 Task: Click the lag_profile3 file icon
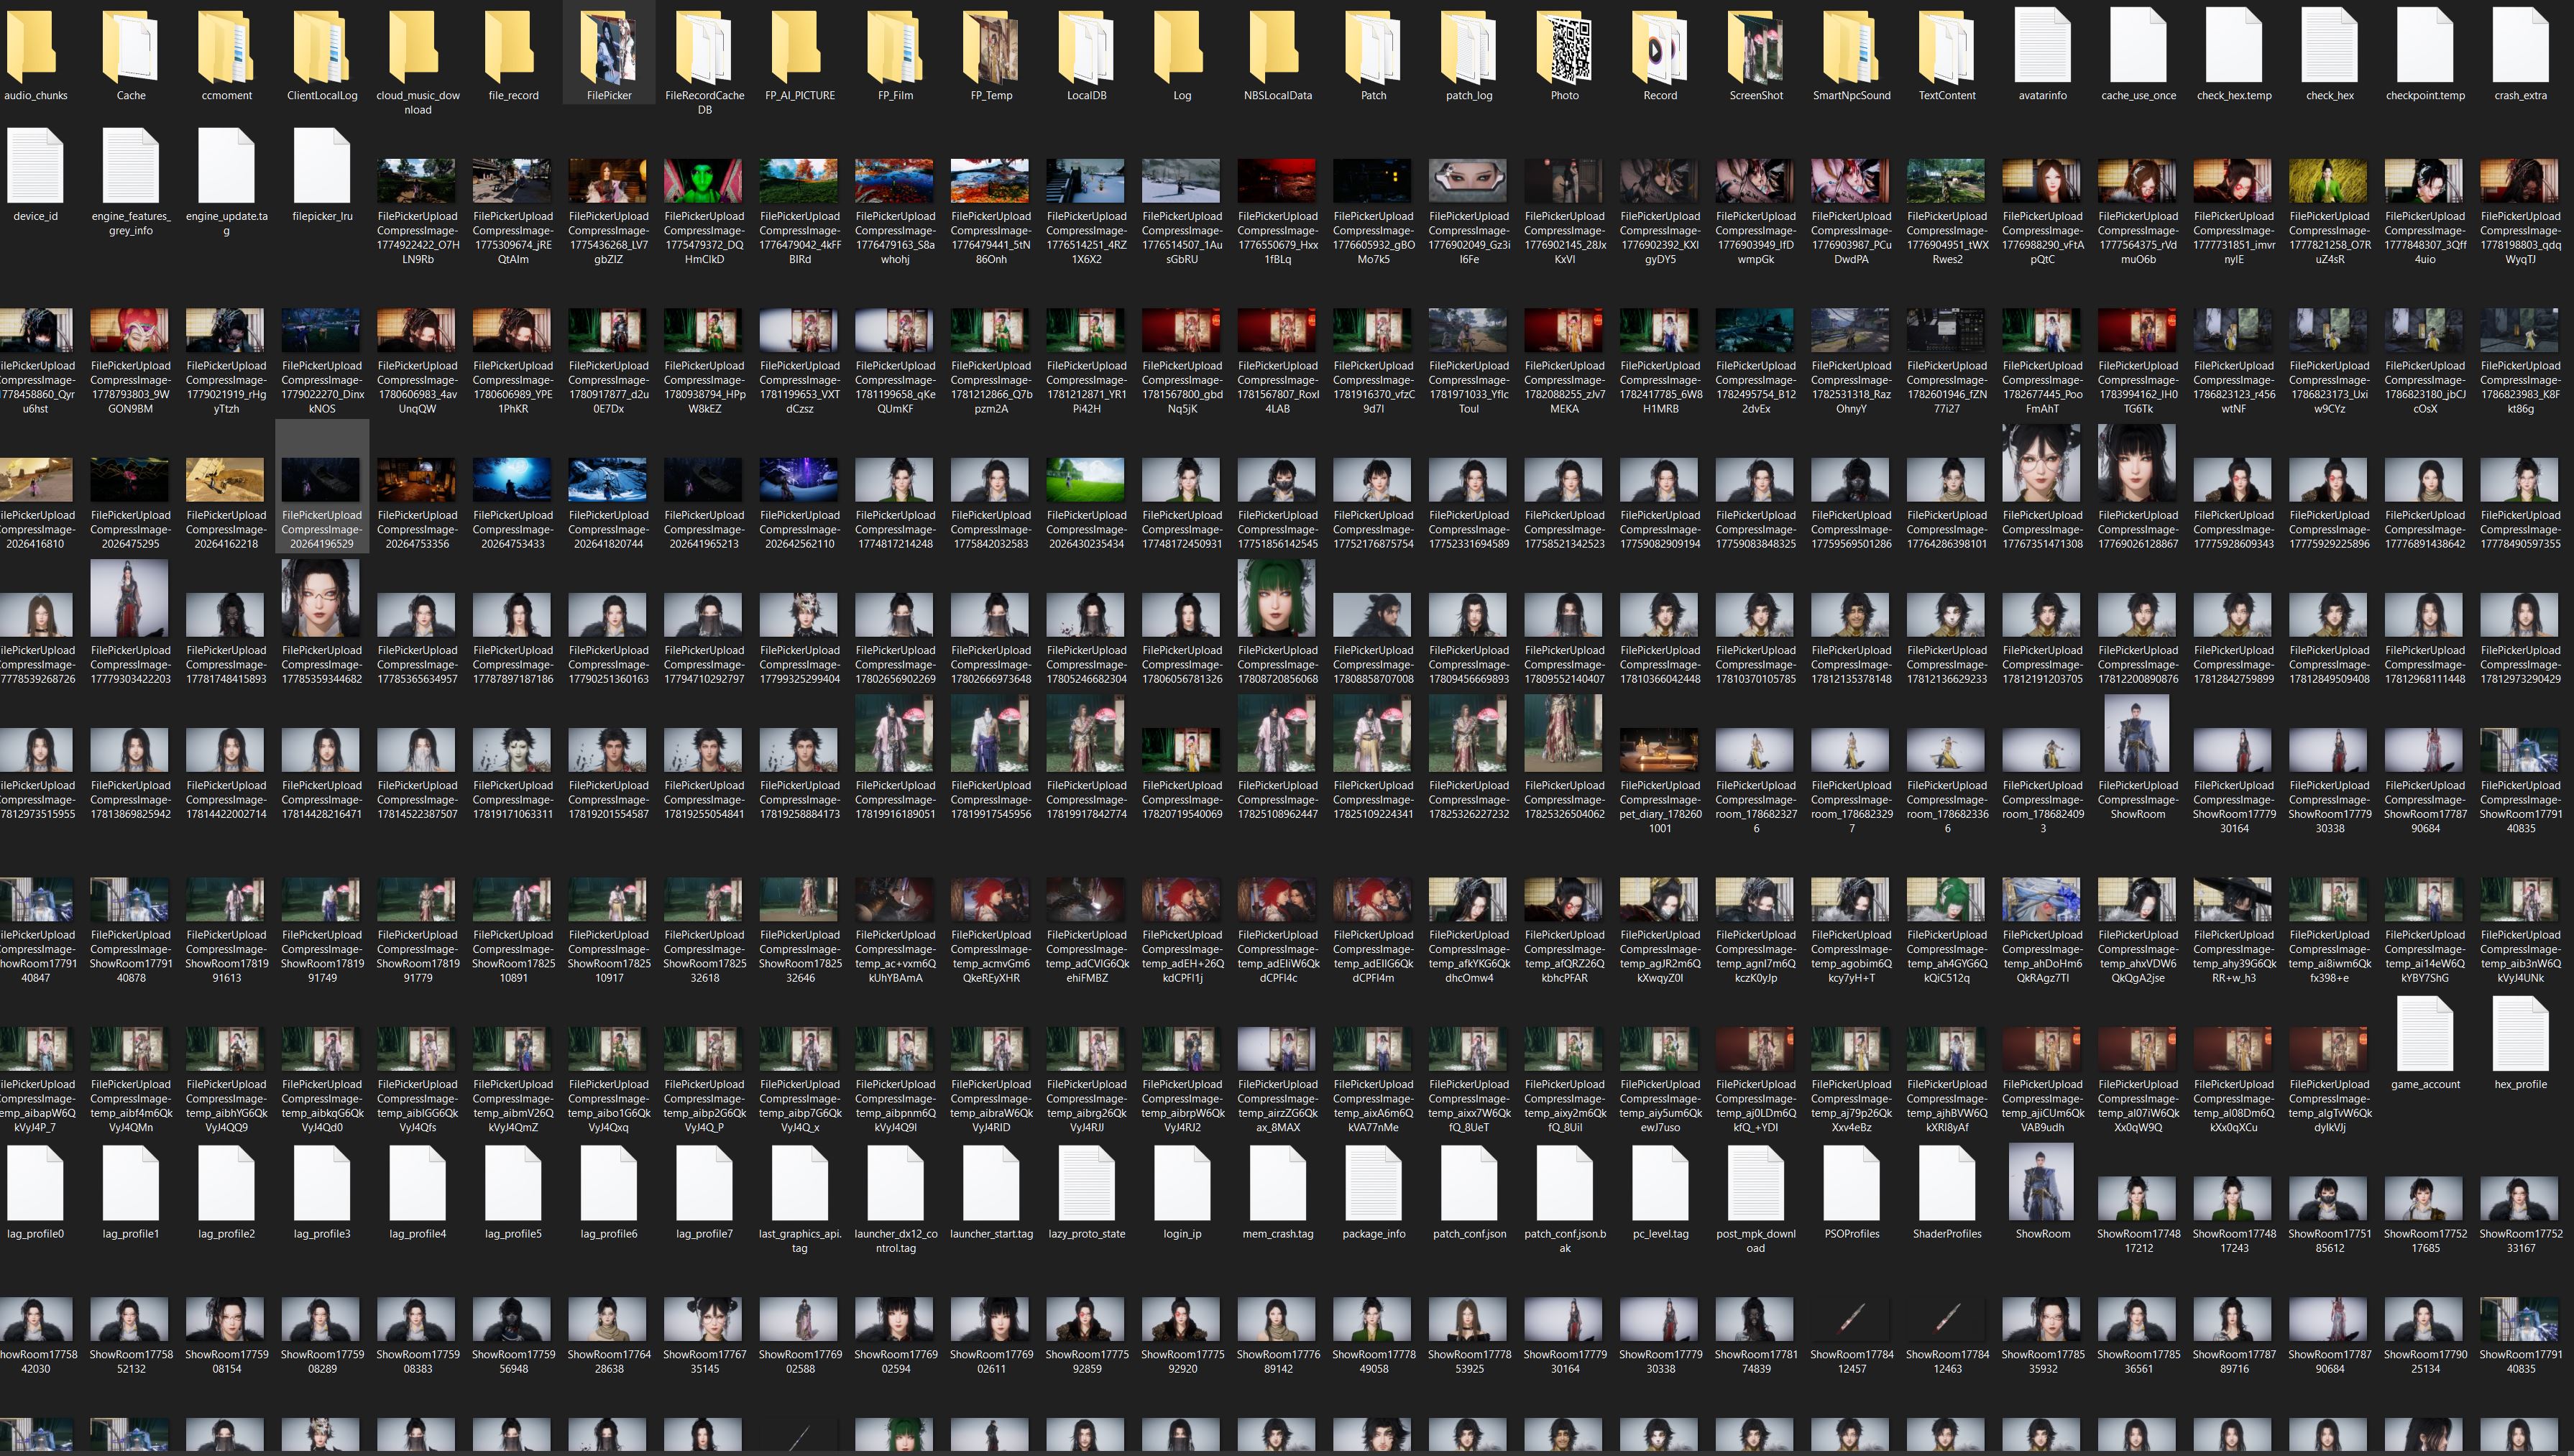(x=322, y=1183)
